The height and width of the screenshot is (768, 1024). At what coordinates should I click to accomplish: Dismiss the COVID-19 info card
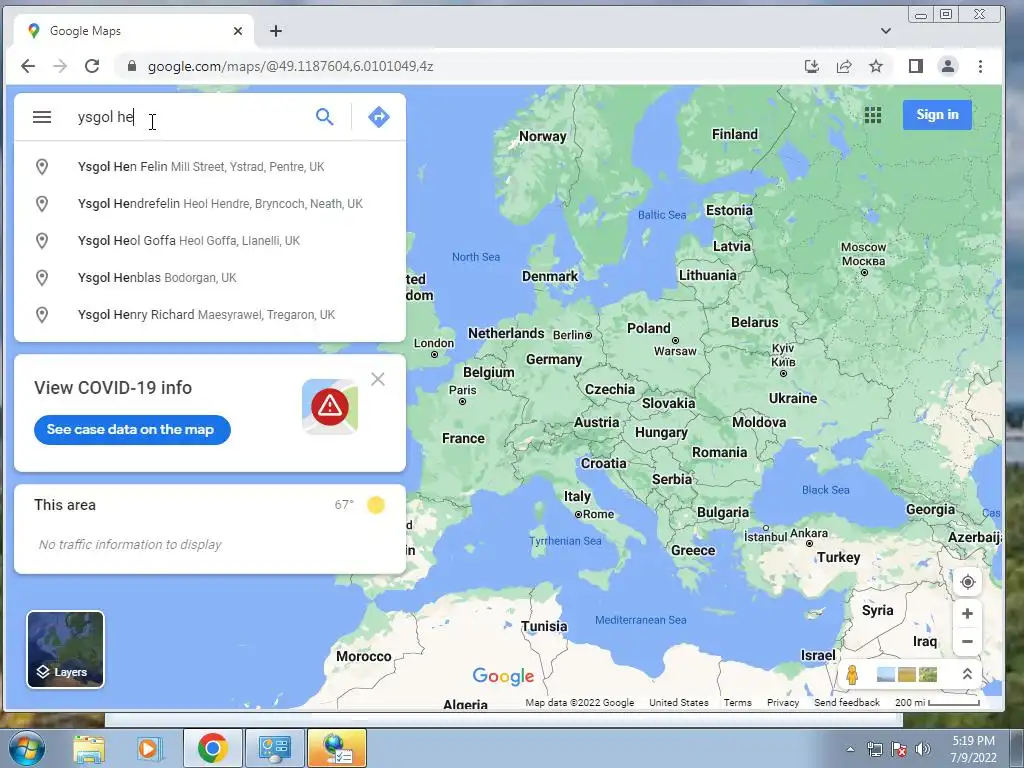point(377,379)
